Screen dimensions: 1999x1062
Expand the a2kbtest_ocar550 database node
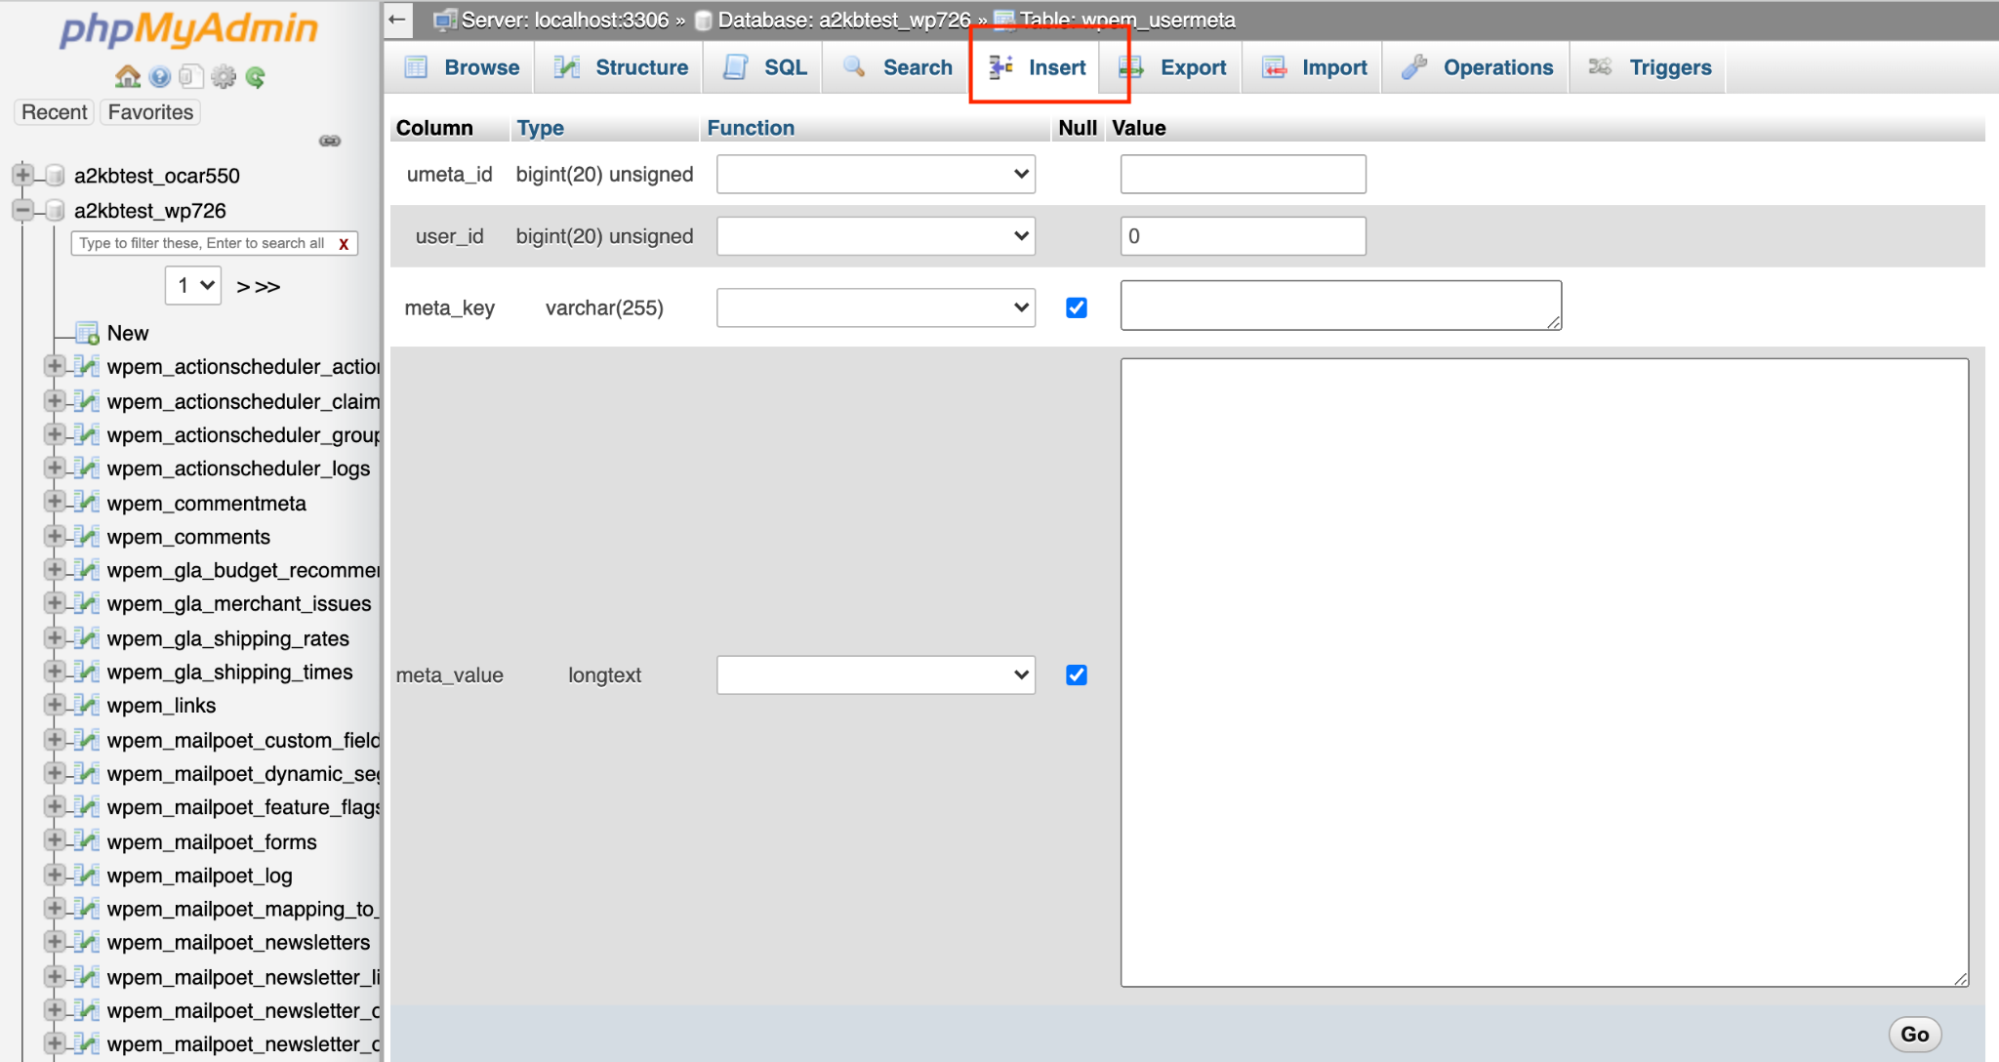(22, 175)
